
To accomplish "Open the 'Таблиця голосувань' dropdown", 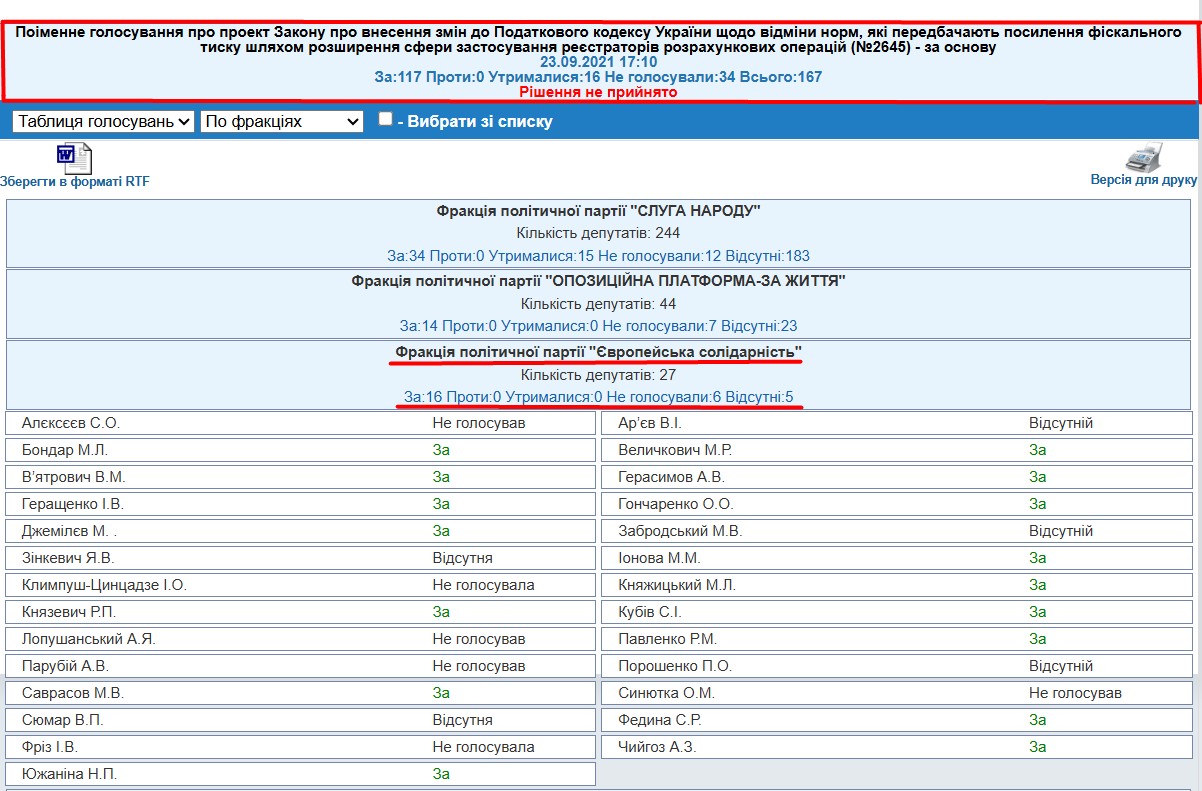I will click(x=104, y=121).
